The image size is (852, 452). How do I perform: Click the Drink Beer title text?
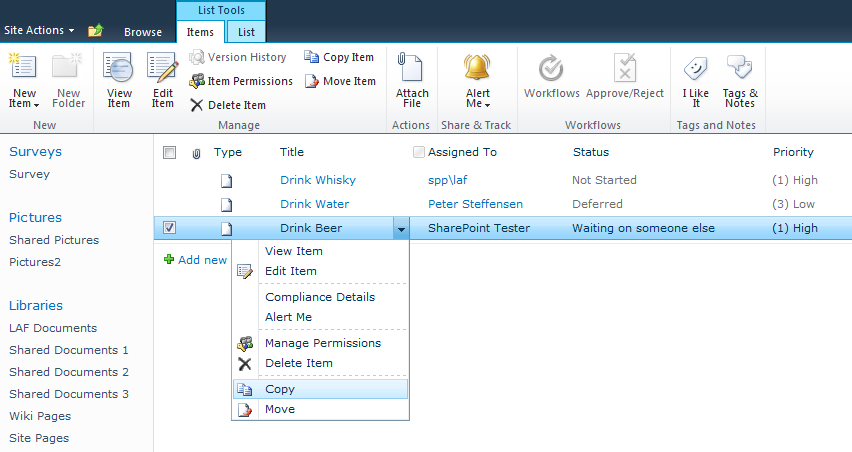coord(311,228)
